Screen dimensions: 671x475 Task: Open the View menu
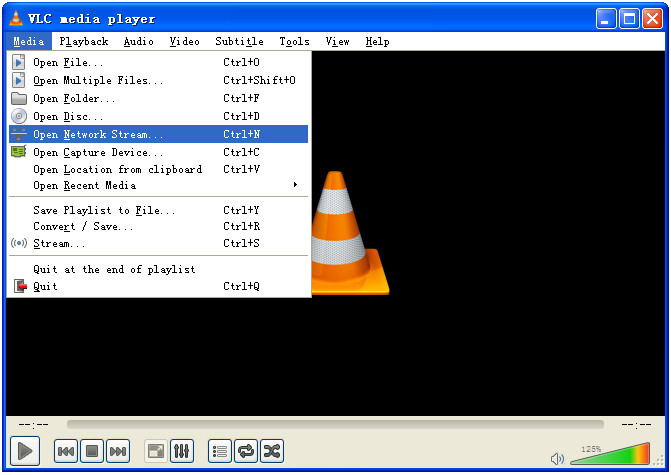[x=337, y=42]
